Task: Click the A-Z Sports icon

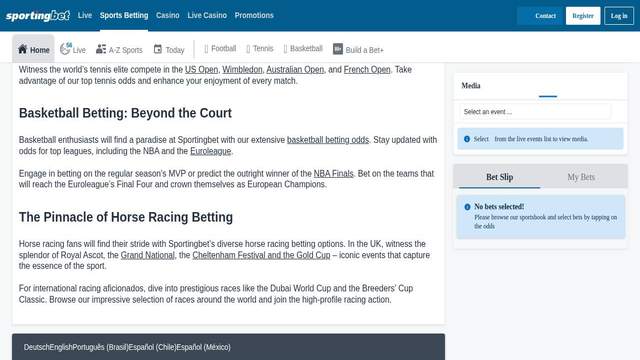Action: point(101,49)
